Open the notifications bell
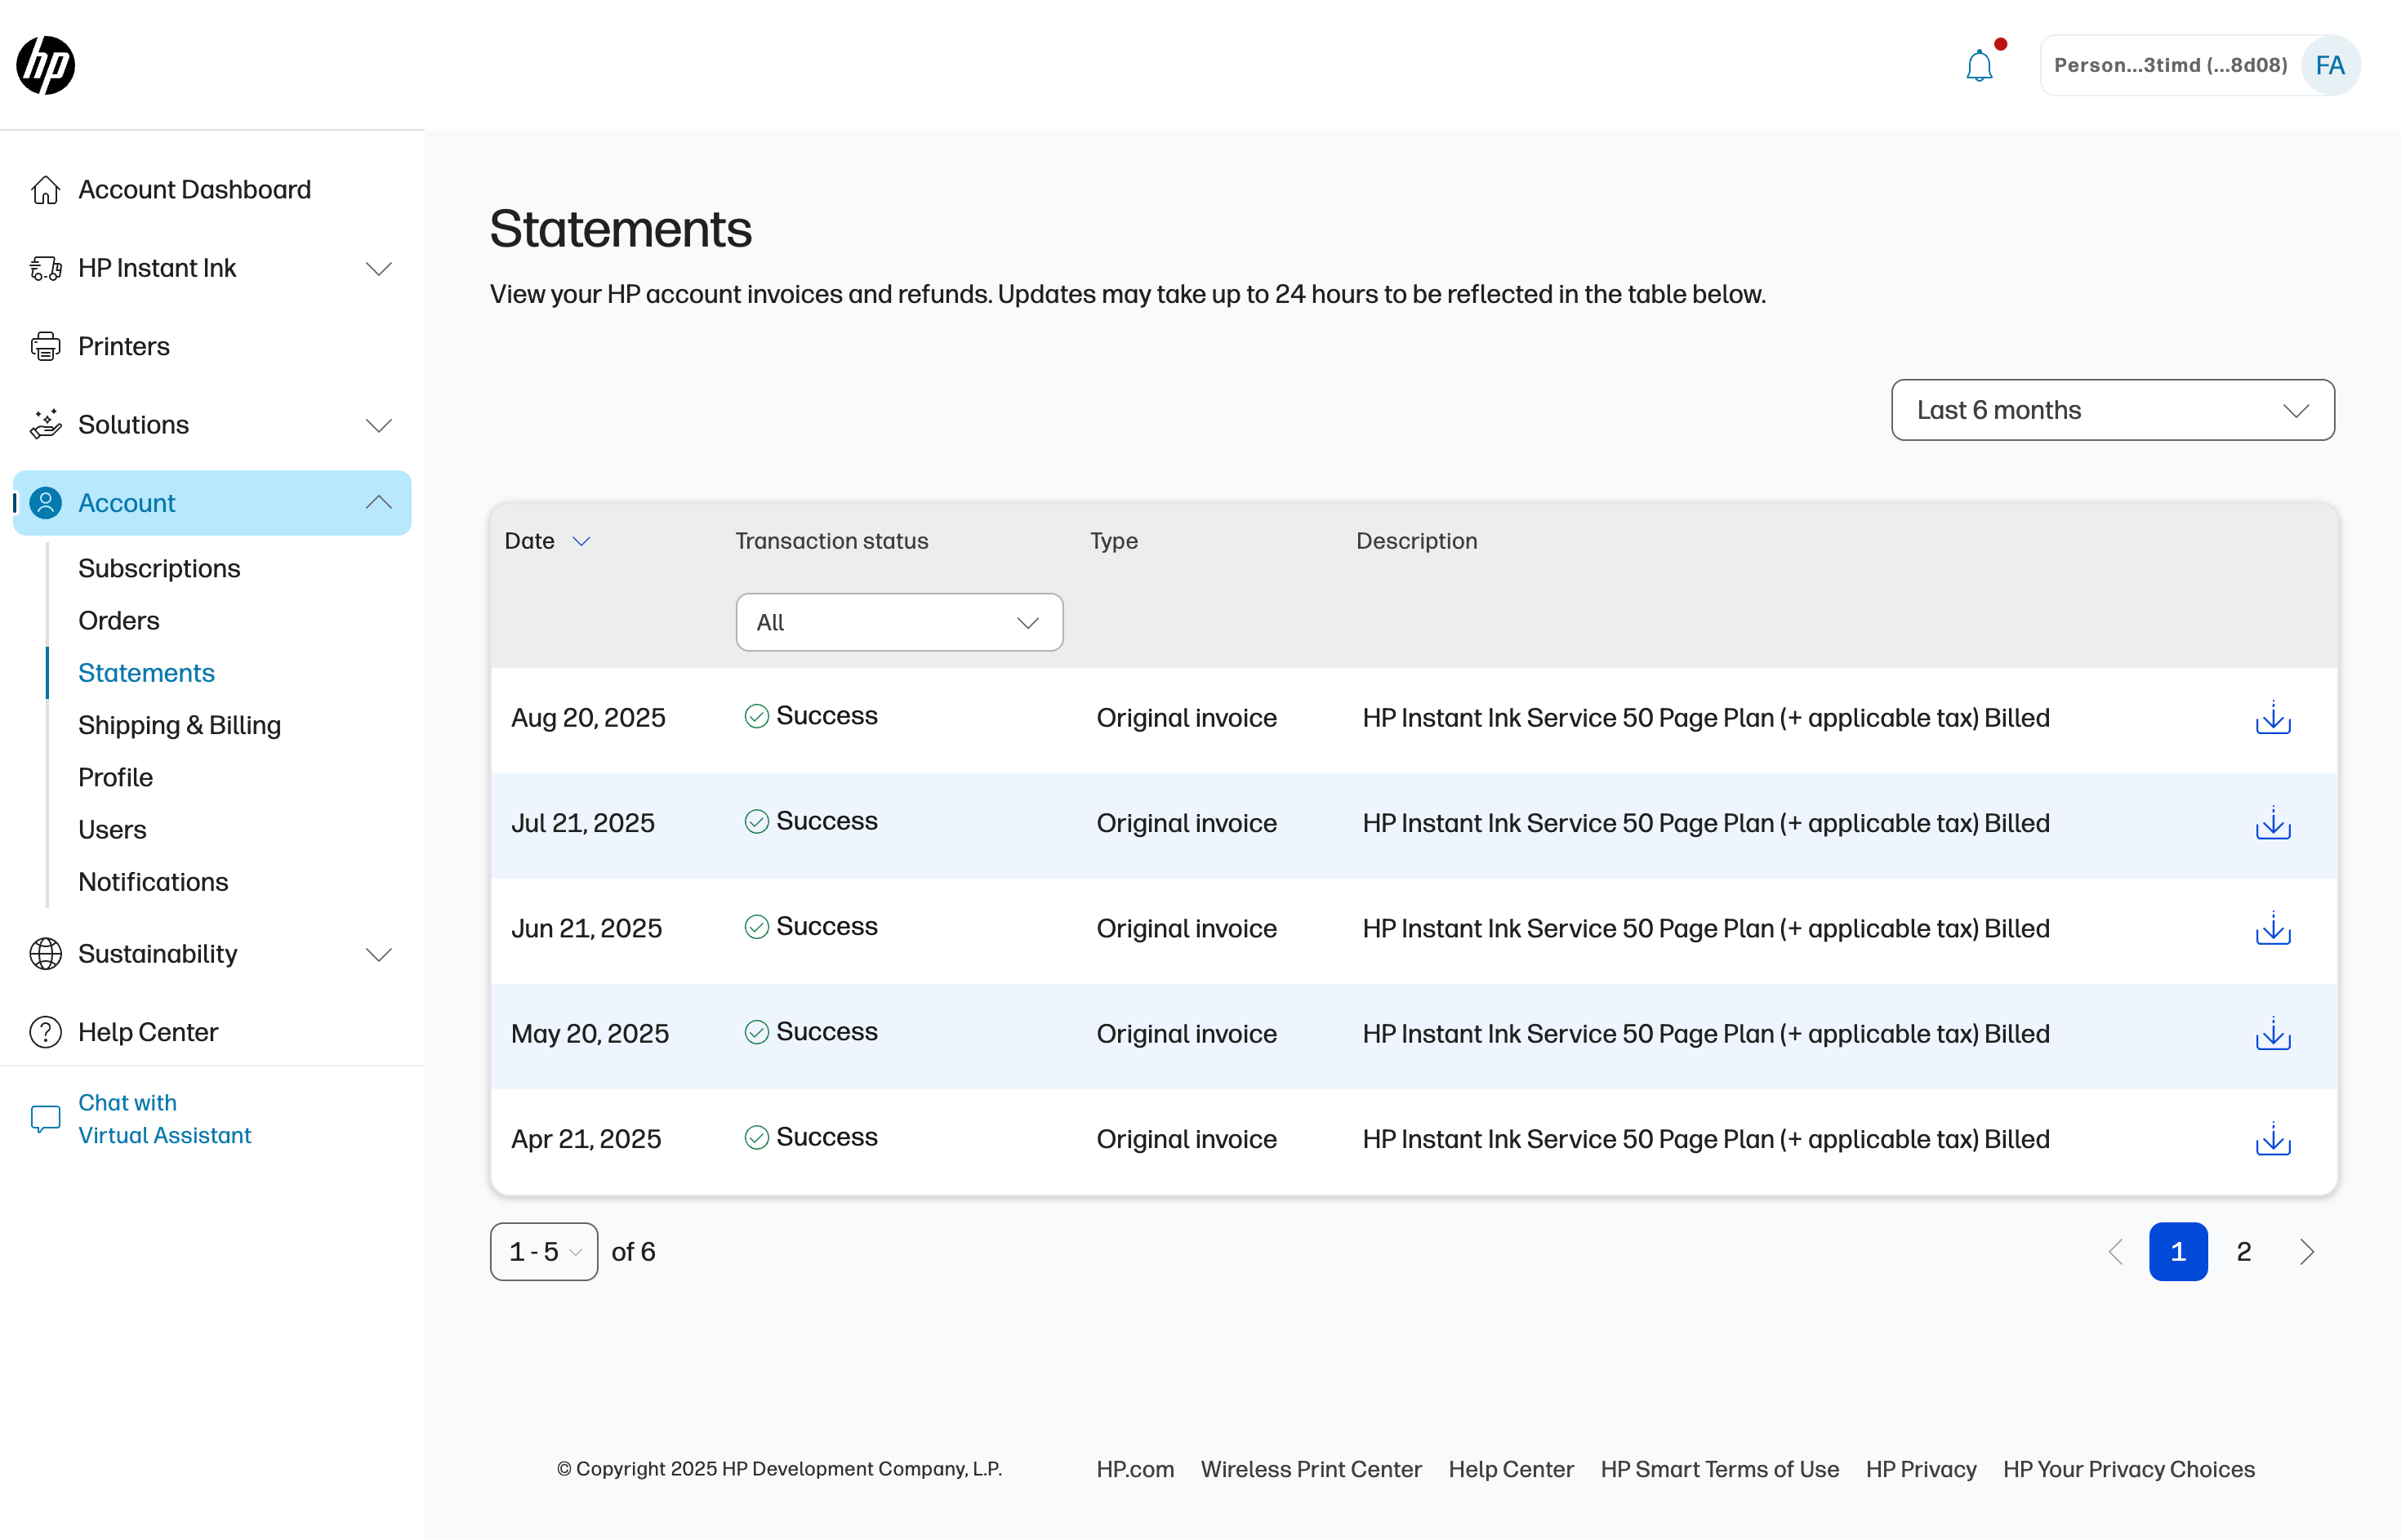This screenshot has width=2401, height=1540. (1979, 66)
